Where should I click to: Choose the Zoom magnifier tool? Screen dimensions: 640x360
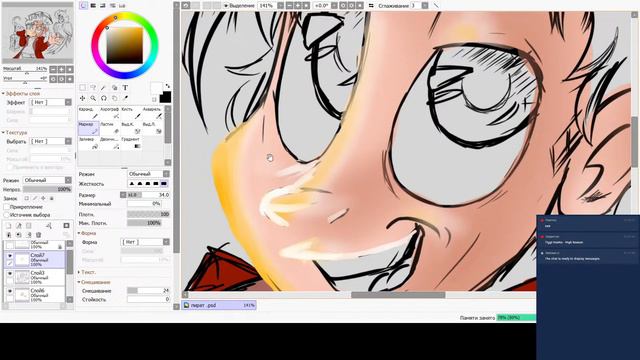click(93, 98)
